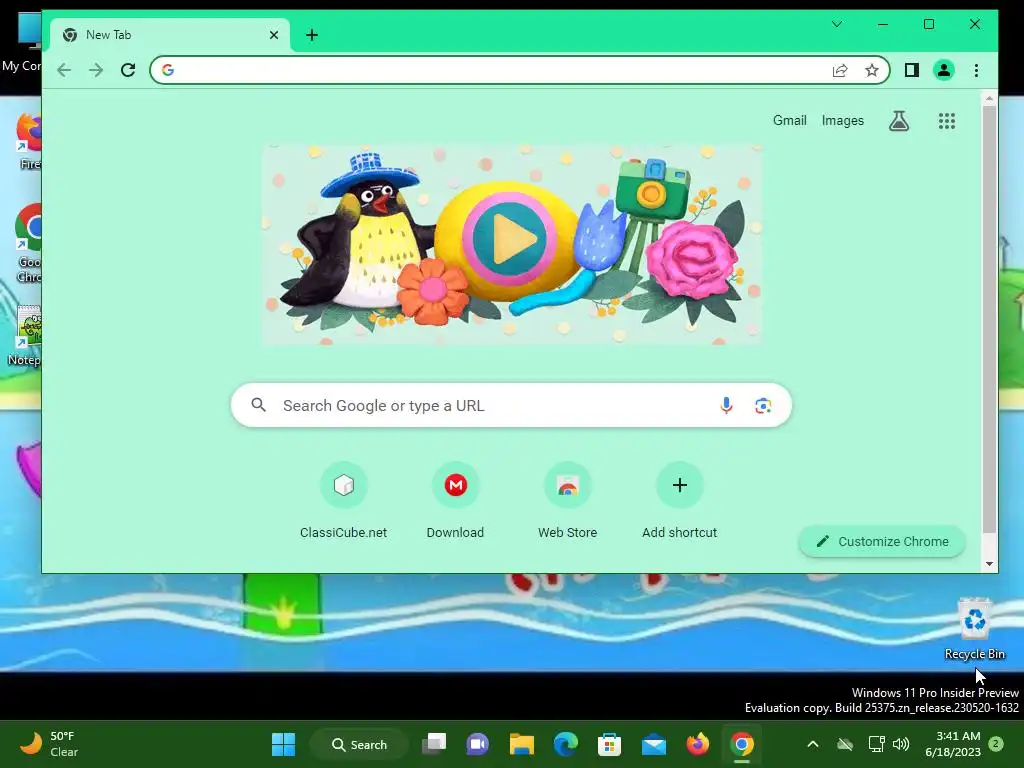
Task: Open Search Labs flask icon
Action: point(899,121)
